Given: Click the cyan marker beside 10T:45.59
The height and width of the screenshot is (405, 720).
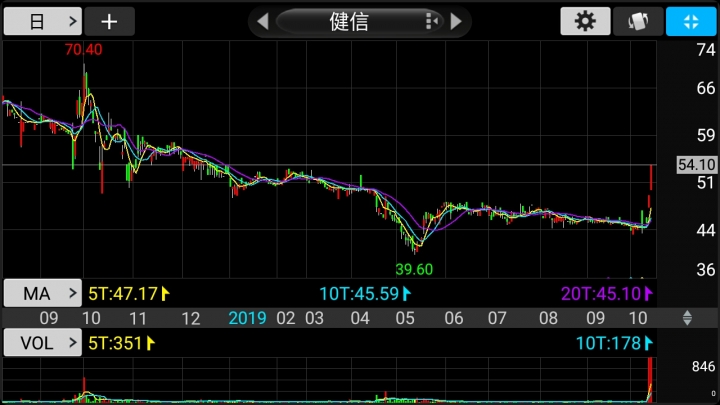Looking at the screenshot, I should (406, 293).
